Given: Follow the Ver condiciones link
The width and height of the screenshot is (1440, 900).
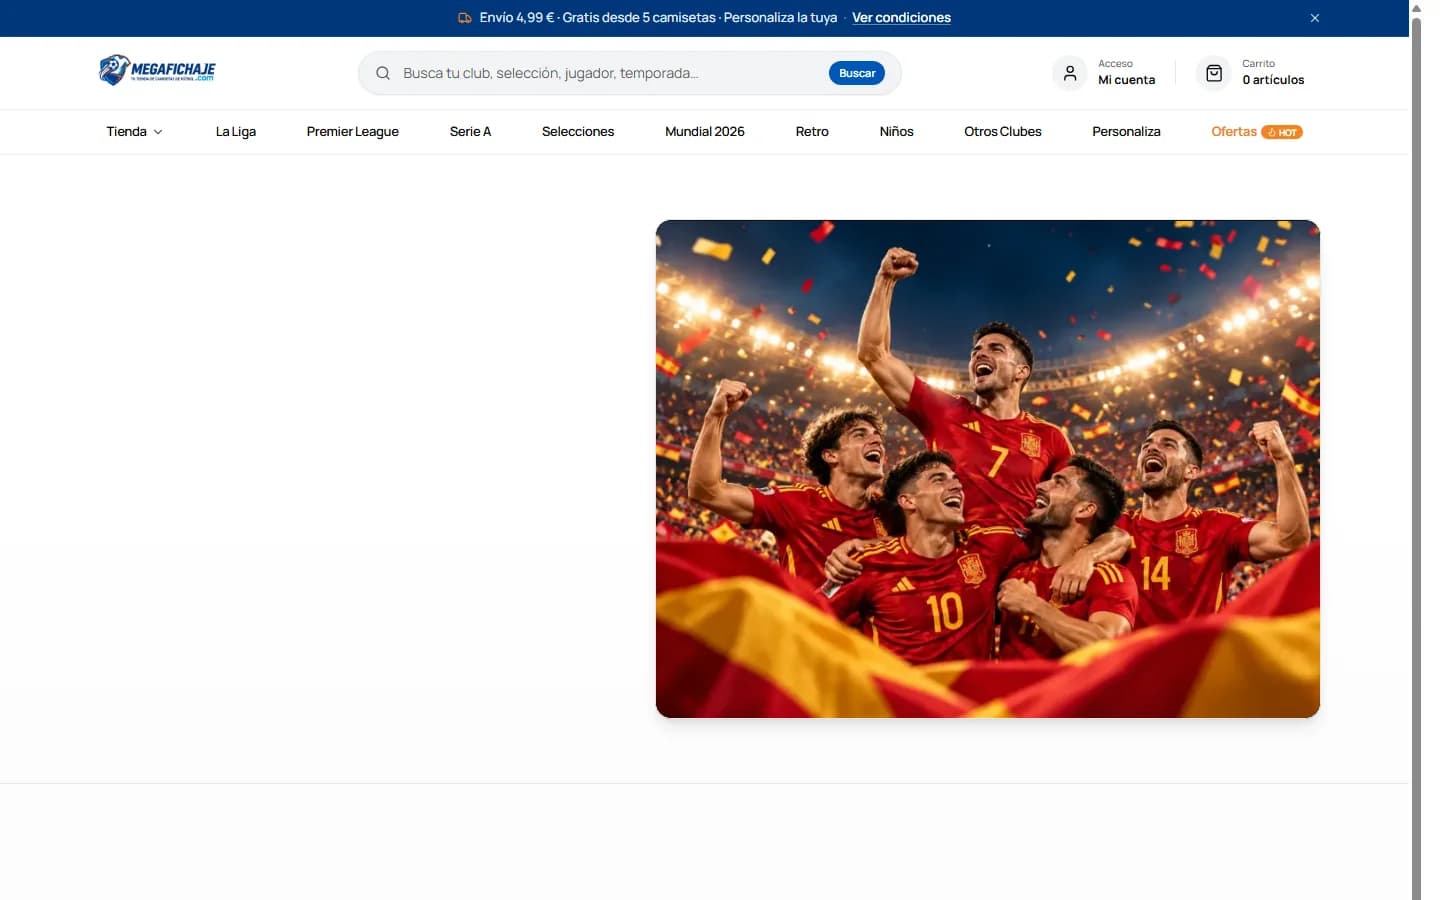Looking at the screenshot, I should [901, 18].
